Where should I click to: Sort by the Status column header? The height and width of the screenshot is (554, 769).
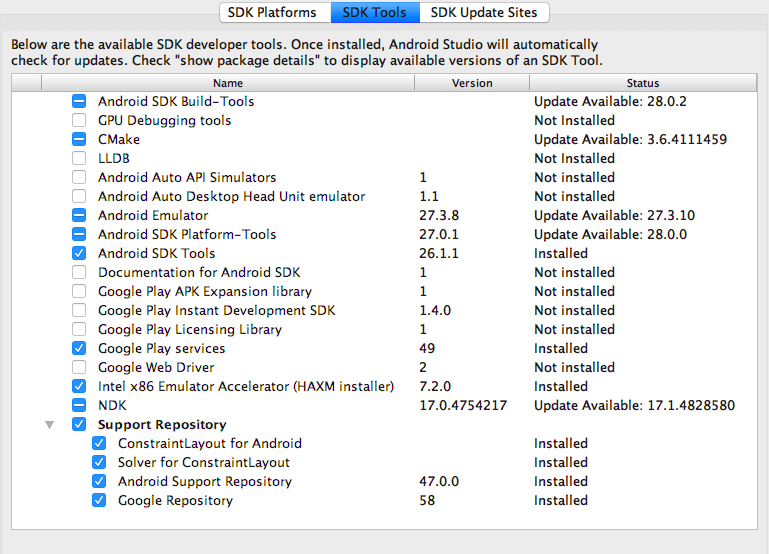click(x=643, y=83)
